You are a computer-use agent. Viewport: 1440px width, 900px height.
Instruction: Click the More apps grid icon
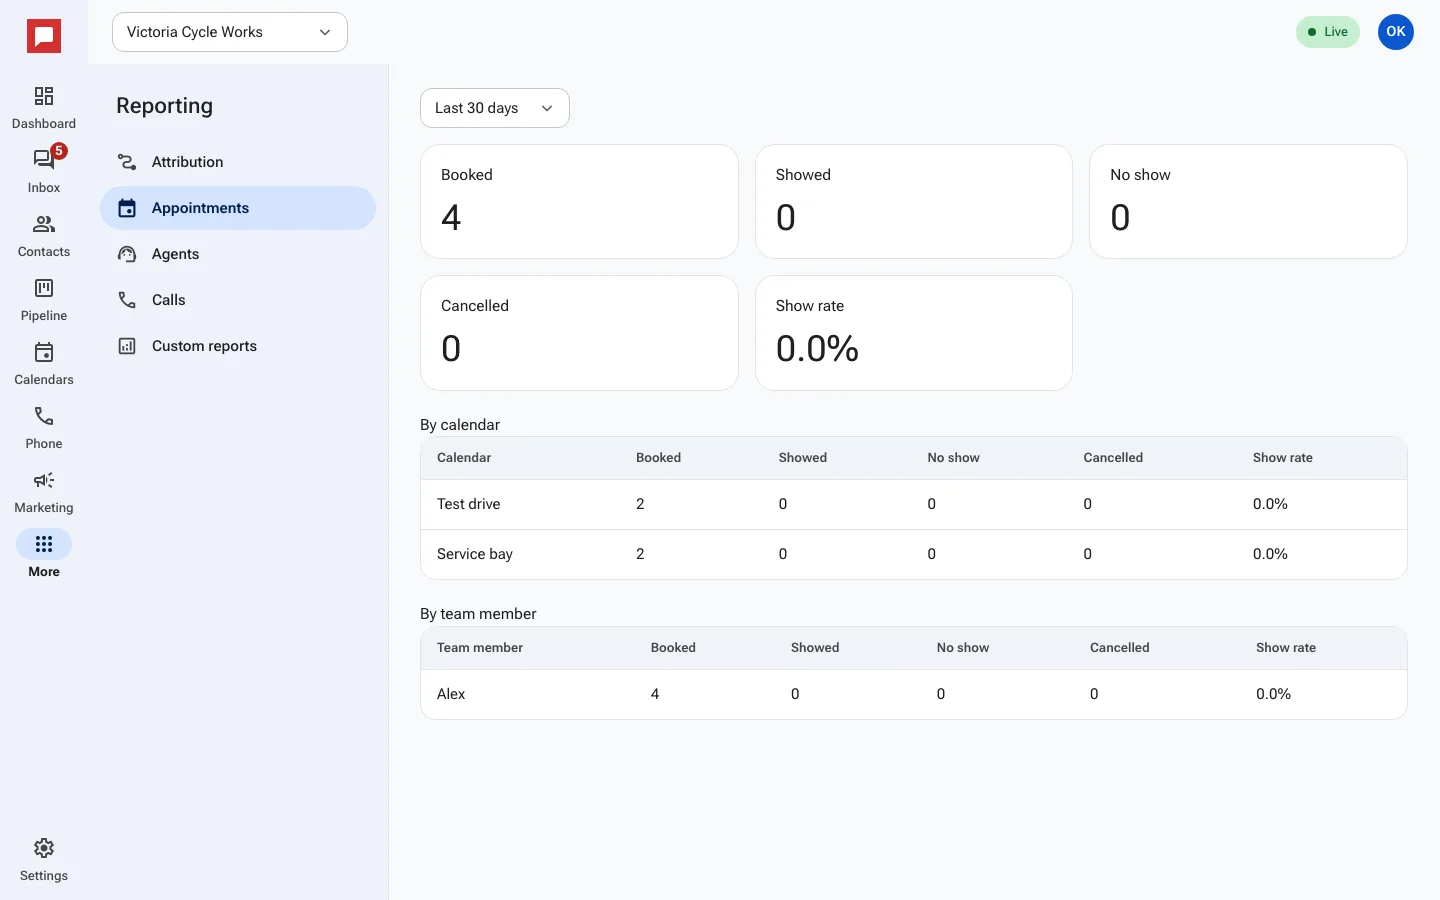(x=44, y=544)
